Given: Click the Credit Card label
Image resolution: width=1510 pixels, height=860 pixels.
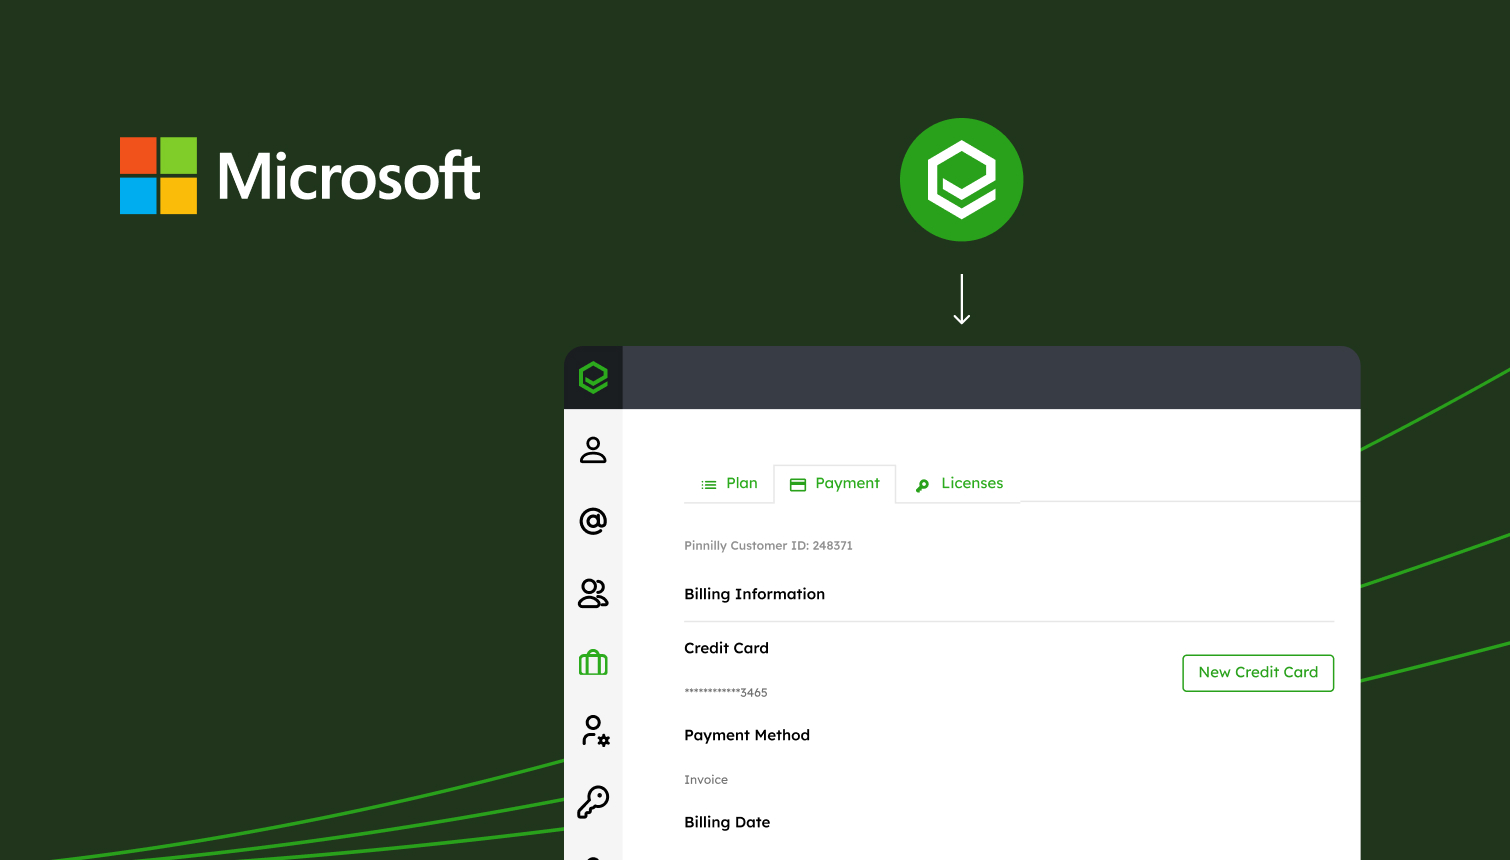Looking at the screenshot, I should 726,648.
